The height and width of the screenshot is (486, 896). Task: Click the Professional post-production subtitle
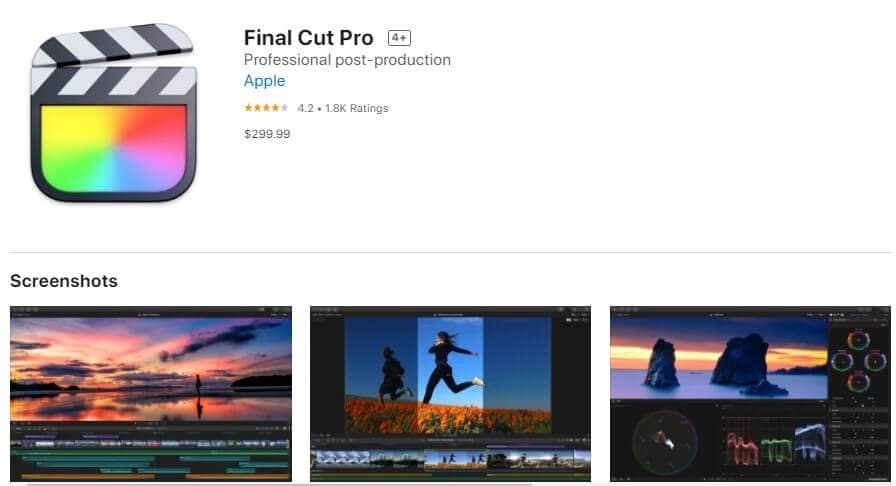347,59
